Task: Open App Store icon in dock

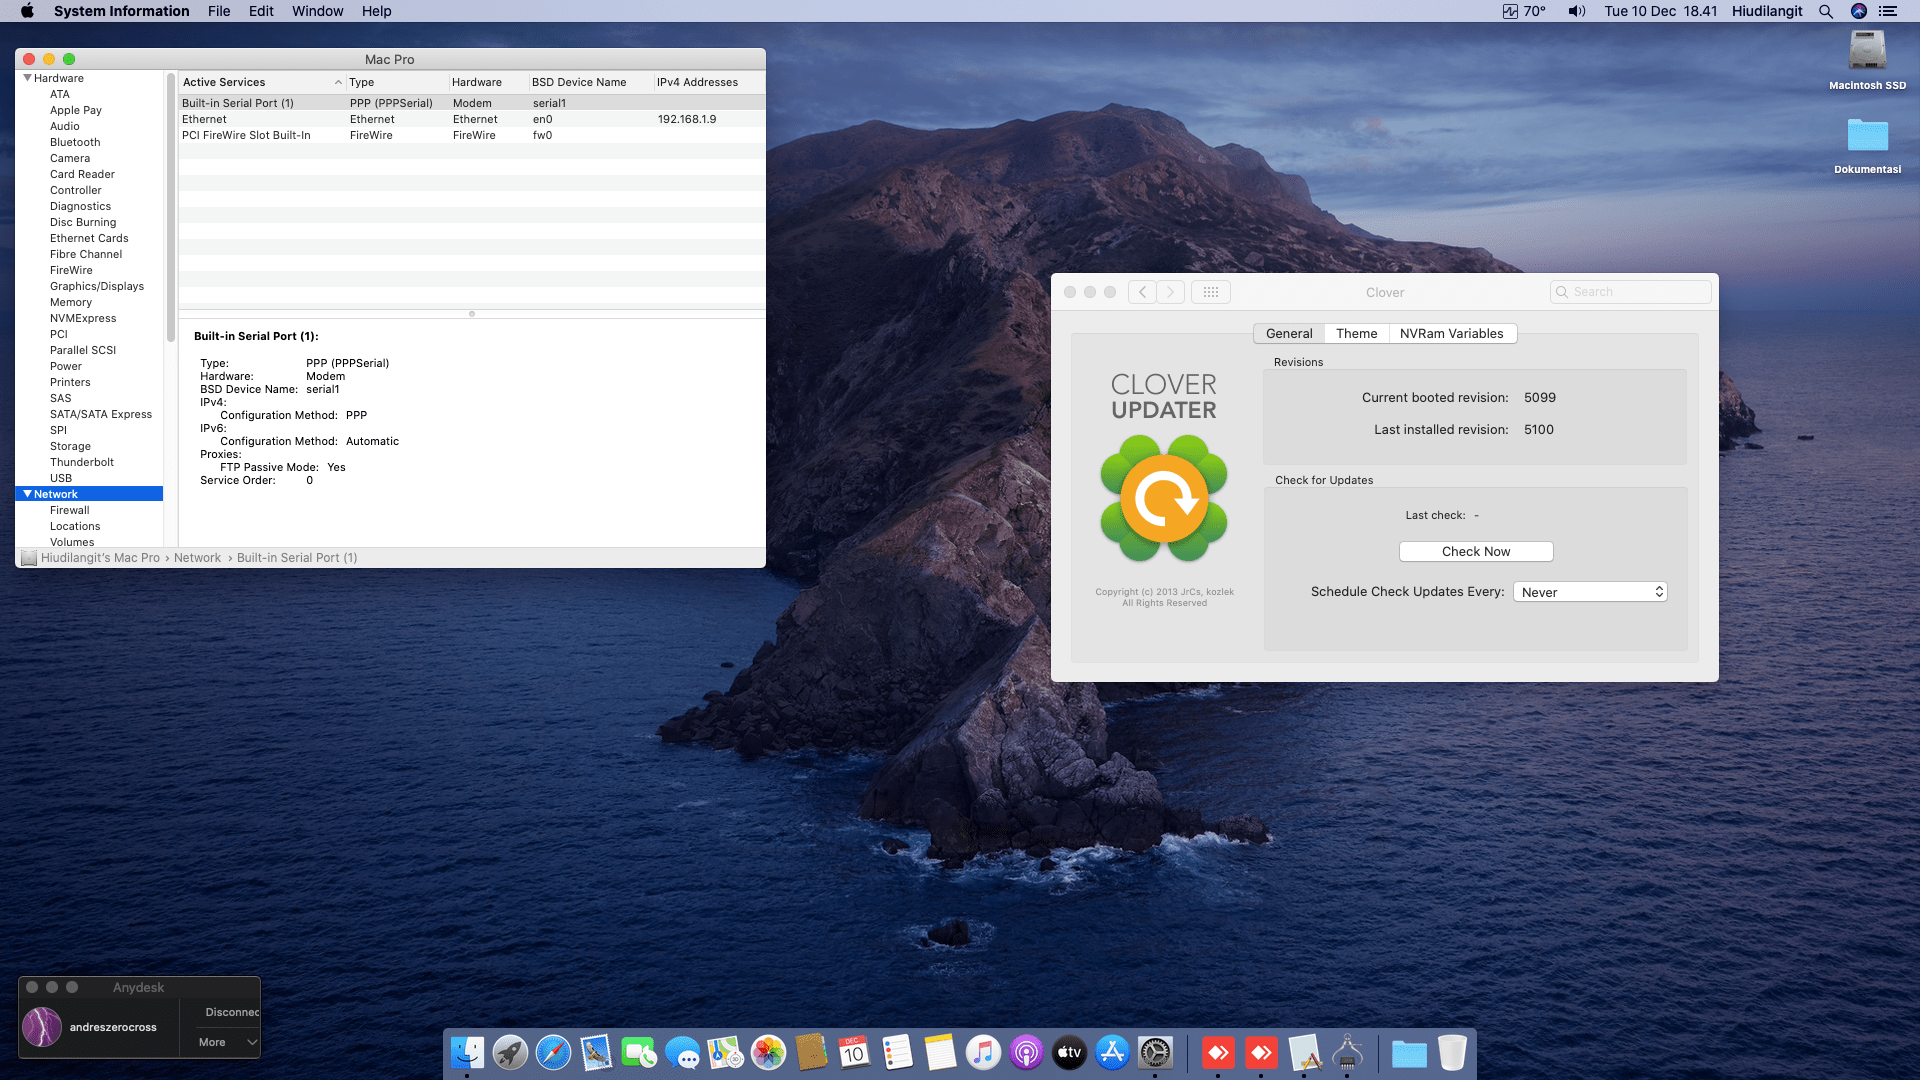Action: pos(1112,1052)
